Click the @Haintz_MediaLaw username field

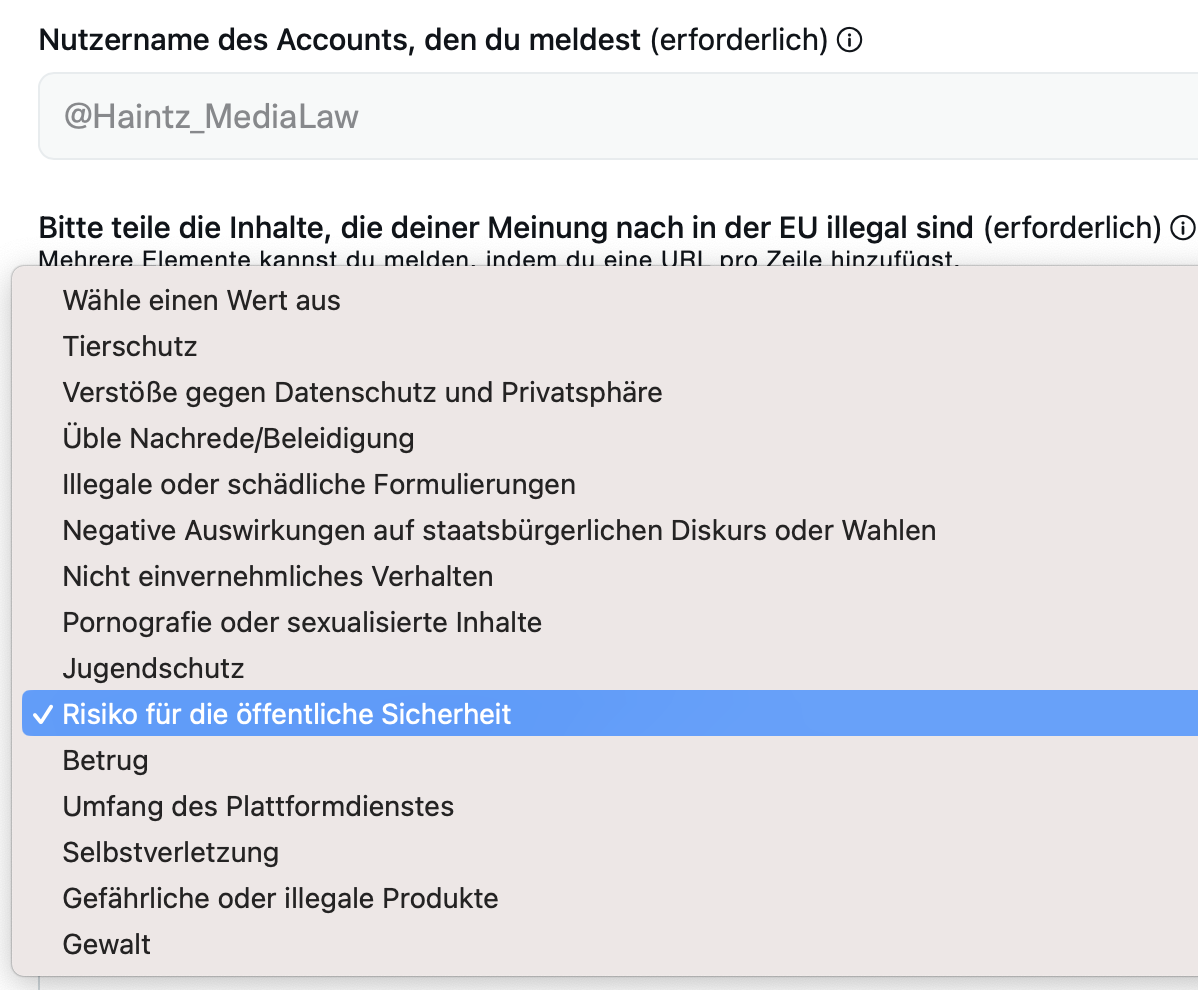pos(600,117)
